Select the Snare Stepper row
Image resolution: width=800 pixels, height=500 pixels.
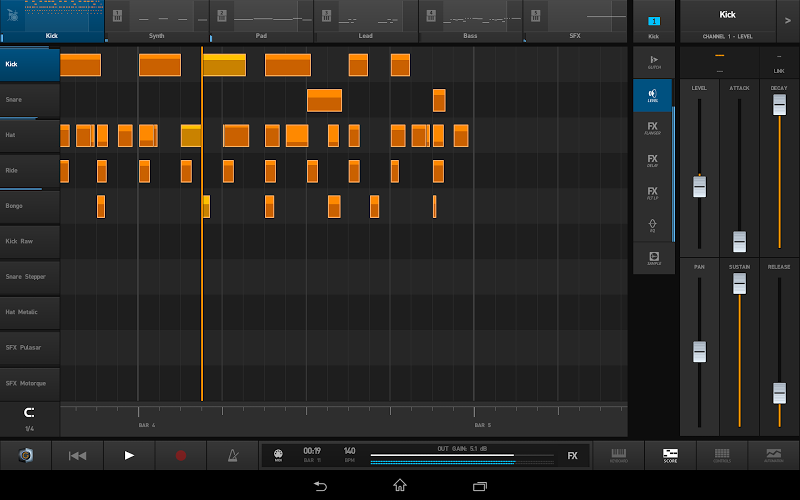point(30,277)
